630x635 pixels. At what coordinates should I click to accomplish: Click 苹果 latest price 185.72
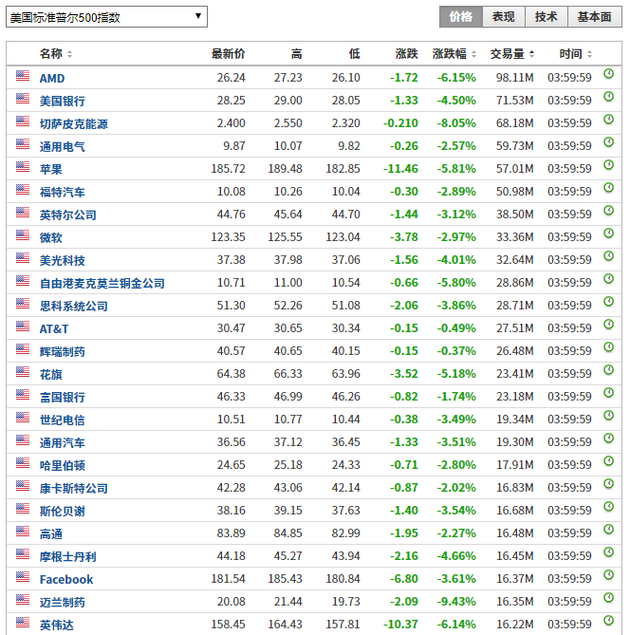228,168
